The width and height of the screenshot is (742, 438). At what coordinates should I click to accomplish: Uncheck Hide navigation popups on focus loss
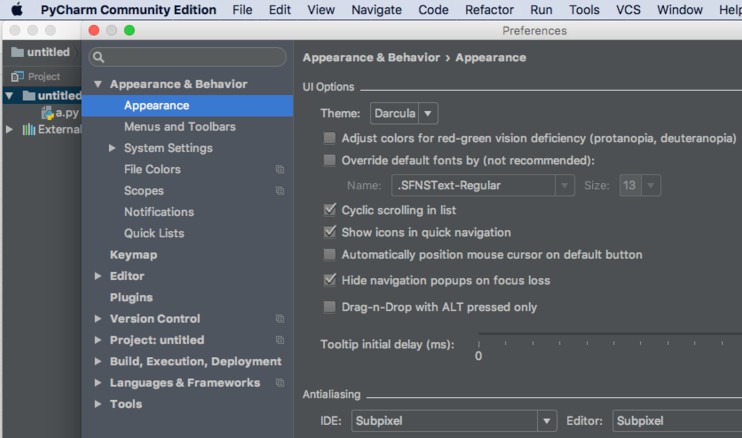point(329,280)
